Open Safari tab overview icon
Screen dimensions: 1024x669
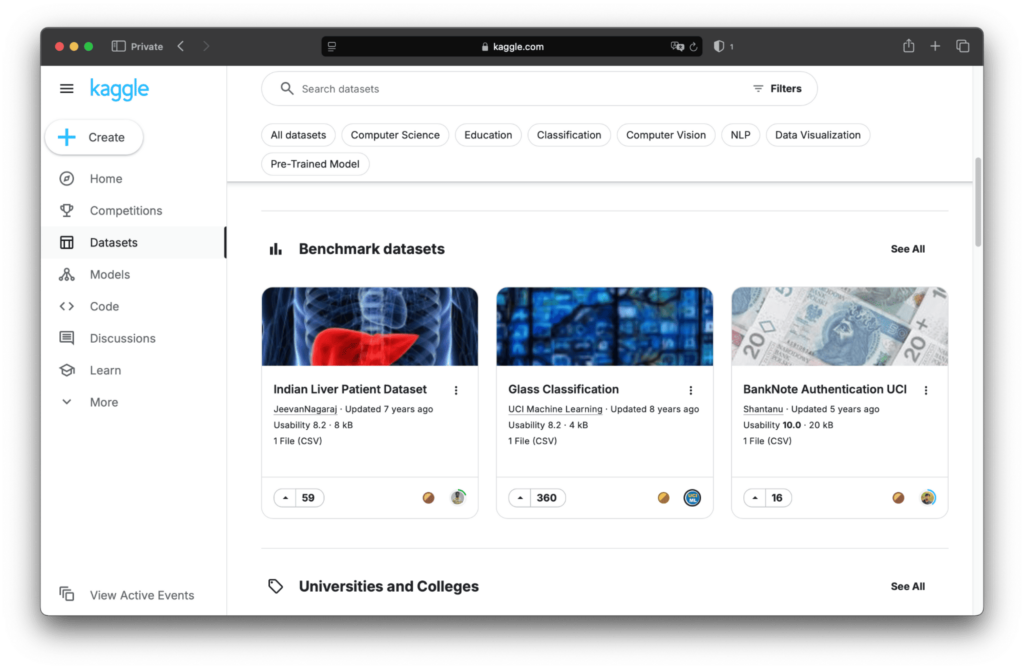pyautogui.click(x=962, y=46)
